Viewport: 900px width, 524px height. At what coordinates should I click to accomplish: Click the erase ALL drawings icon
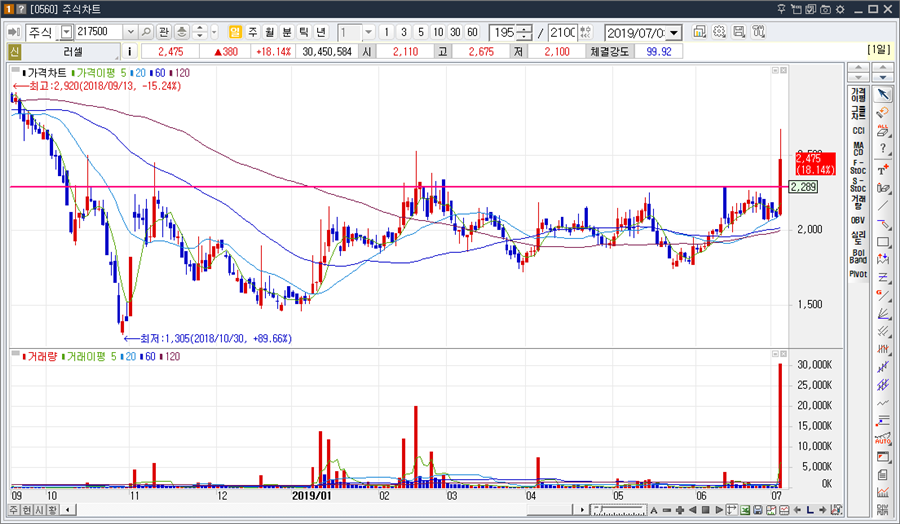[883, 131]
